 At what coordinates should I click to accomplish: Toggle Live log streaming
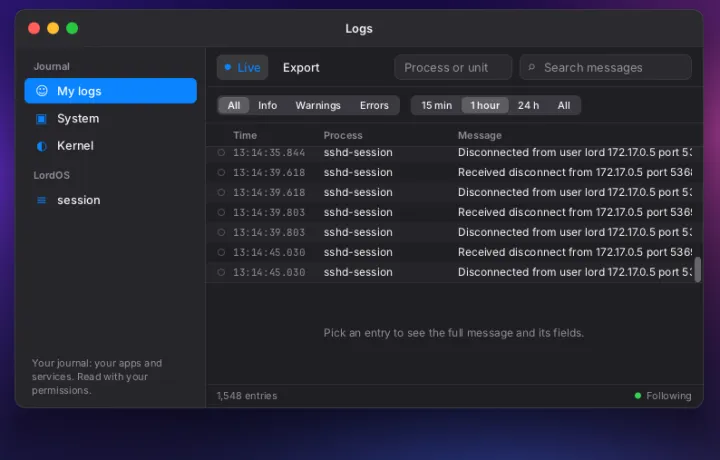[242, 67]
